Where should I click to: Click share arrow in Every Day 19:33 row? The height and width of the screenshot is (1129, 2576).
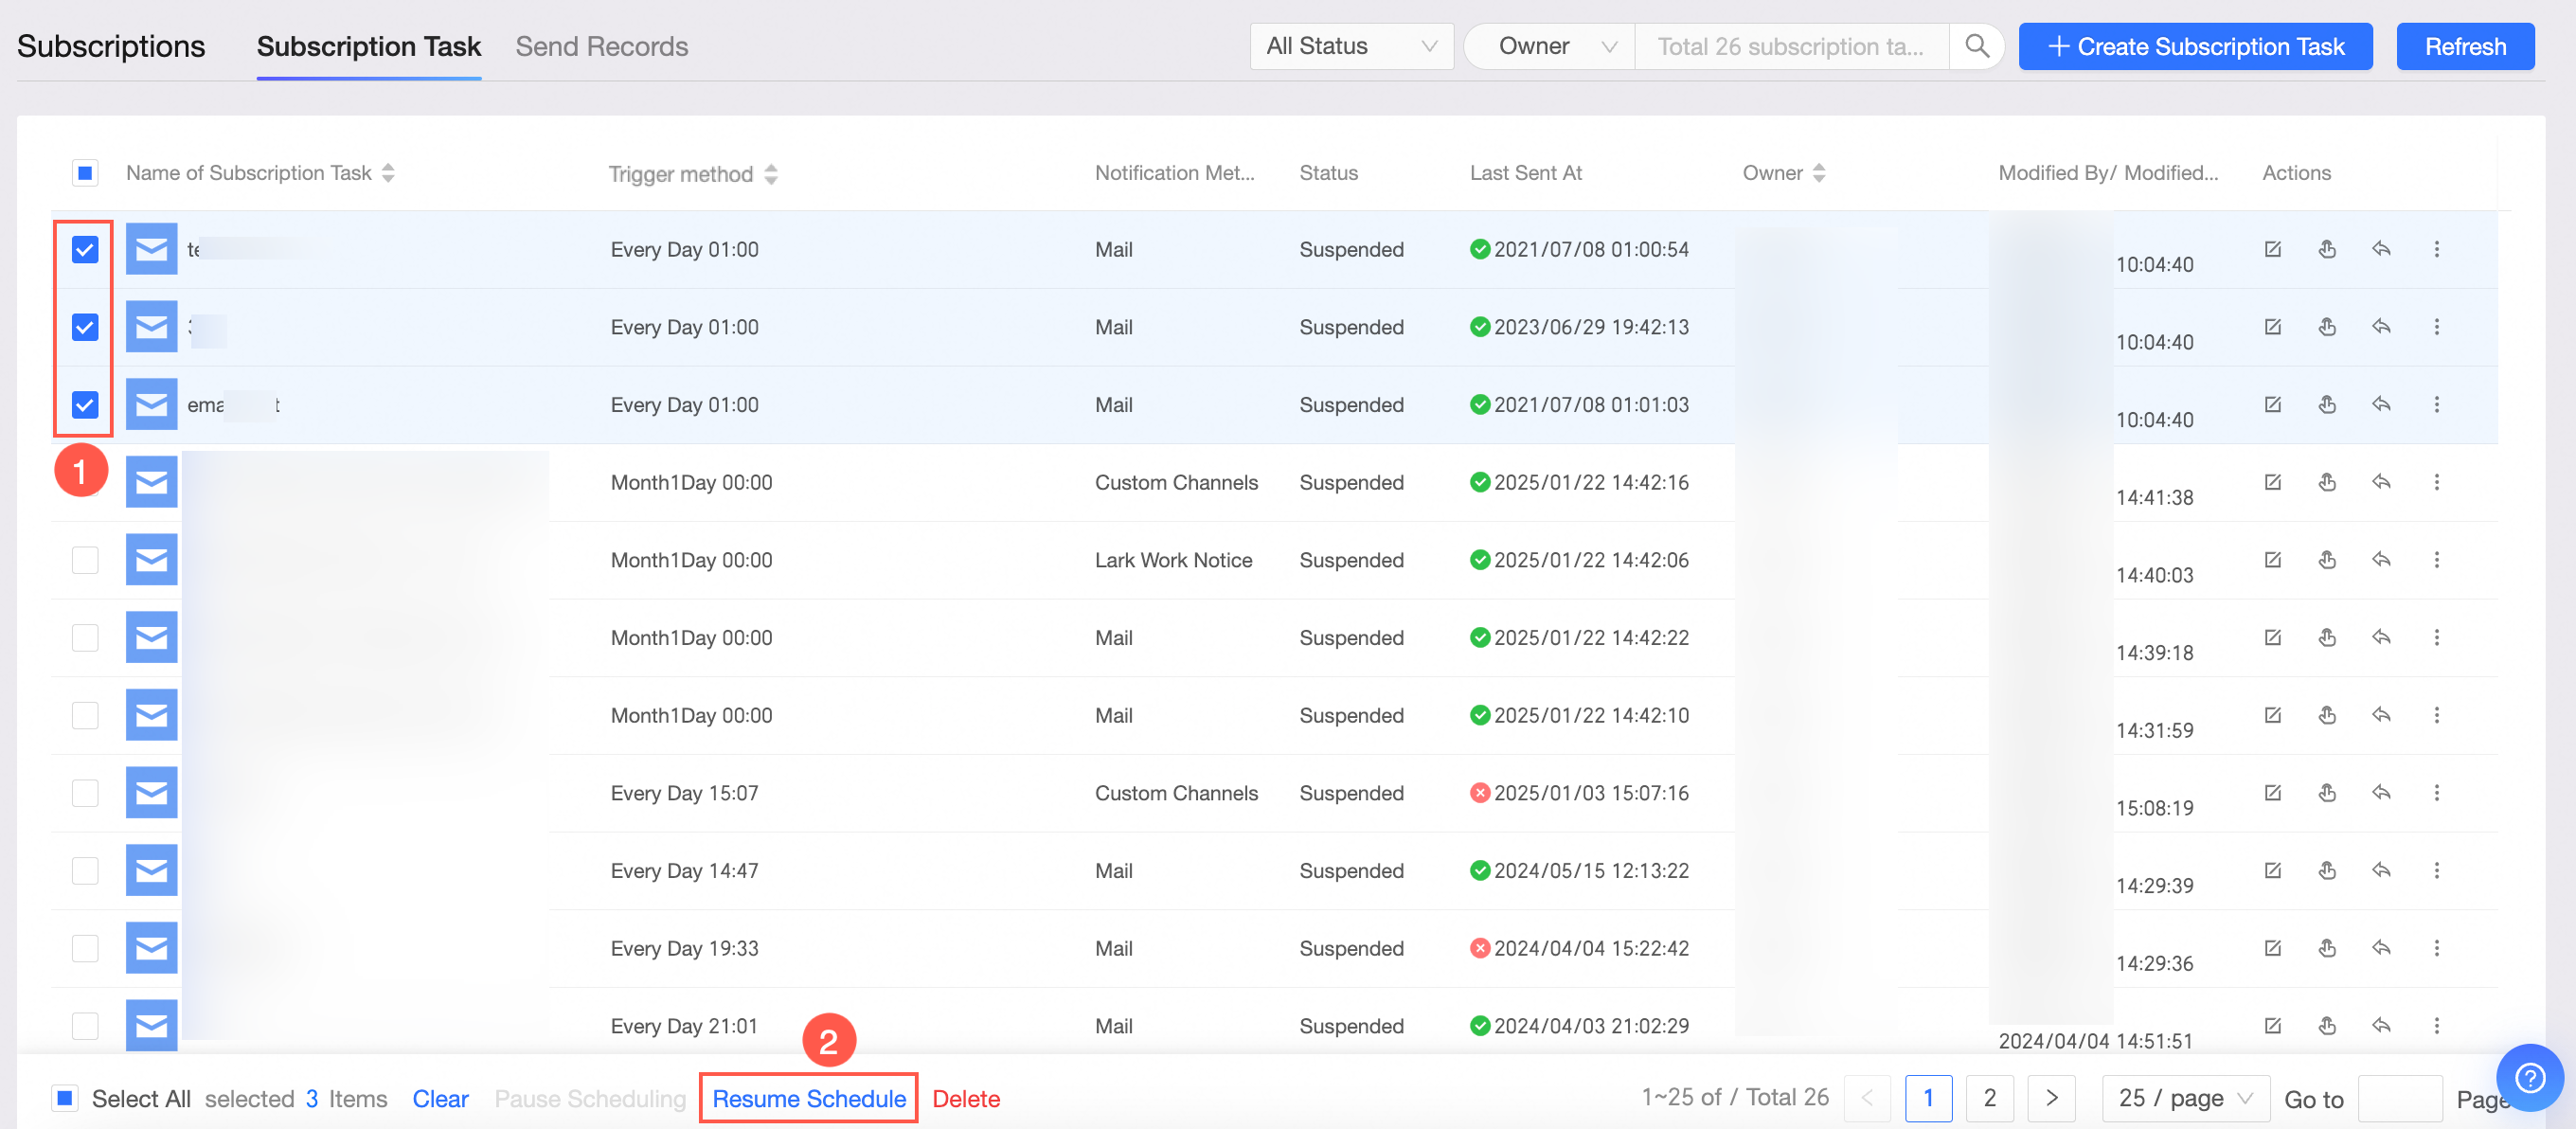click(x=2381, y=948)
